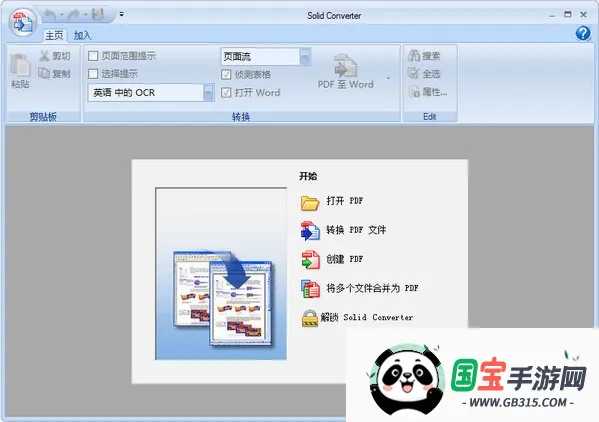This screenshot has height=422, width=599.
Task: Click the 解锁 Solid Converter link text
Action: pos(367,317)
